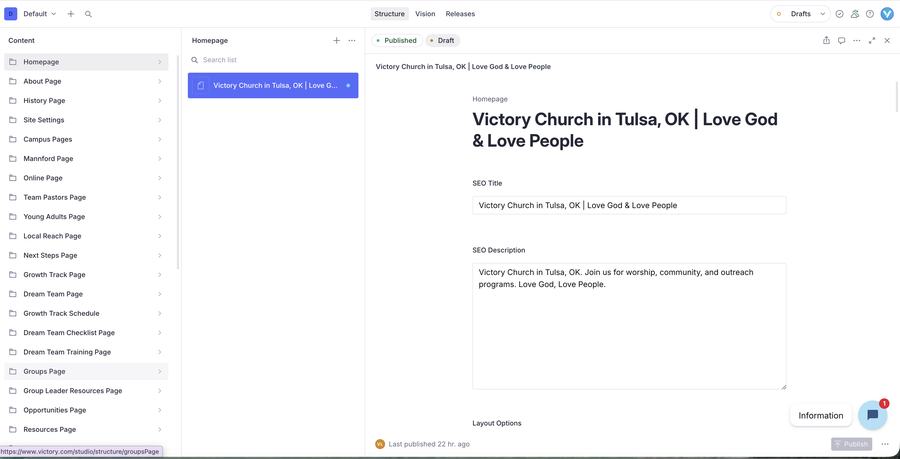Open the Opportunities Page item
Image resolution: width=900 pixels, height=459 pixels.
pyautogui.click(x=86, y=410)
